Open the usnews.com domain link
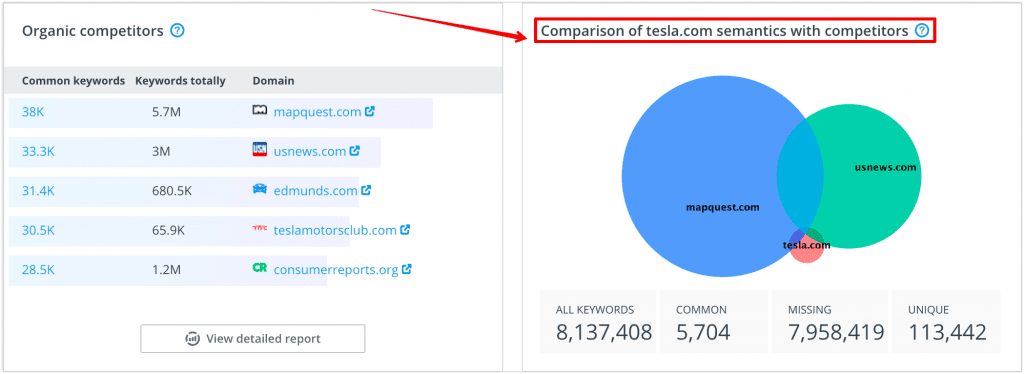Viewport: 1024px width, 374px height. pyautogui.click(x=310, y=151)
